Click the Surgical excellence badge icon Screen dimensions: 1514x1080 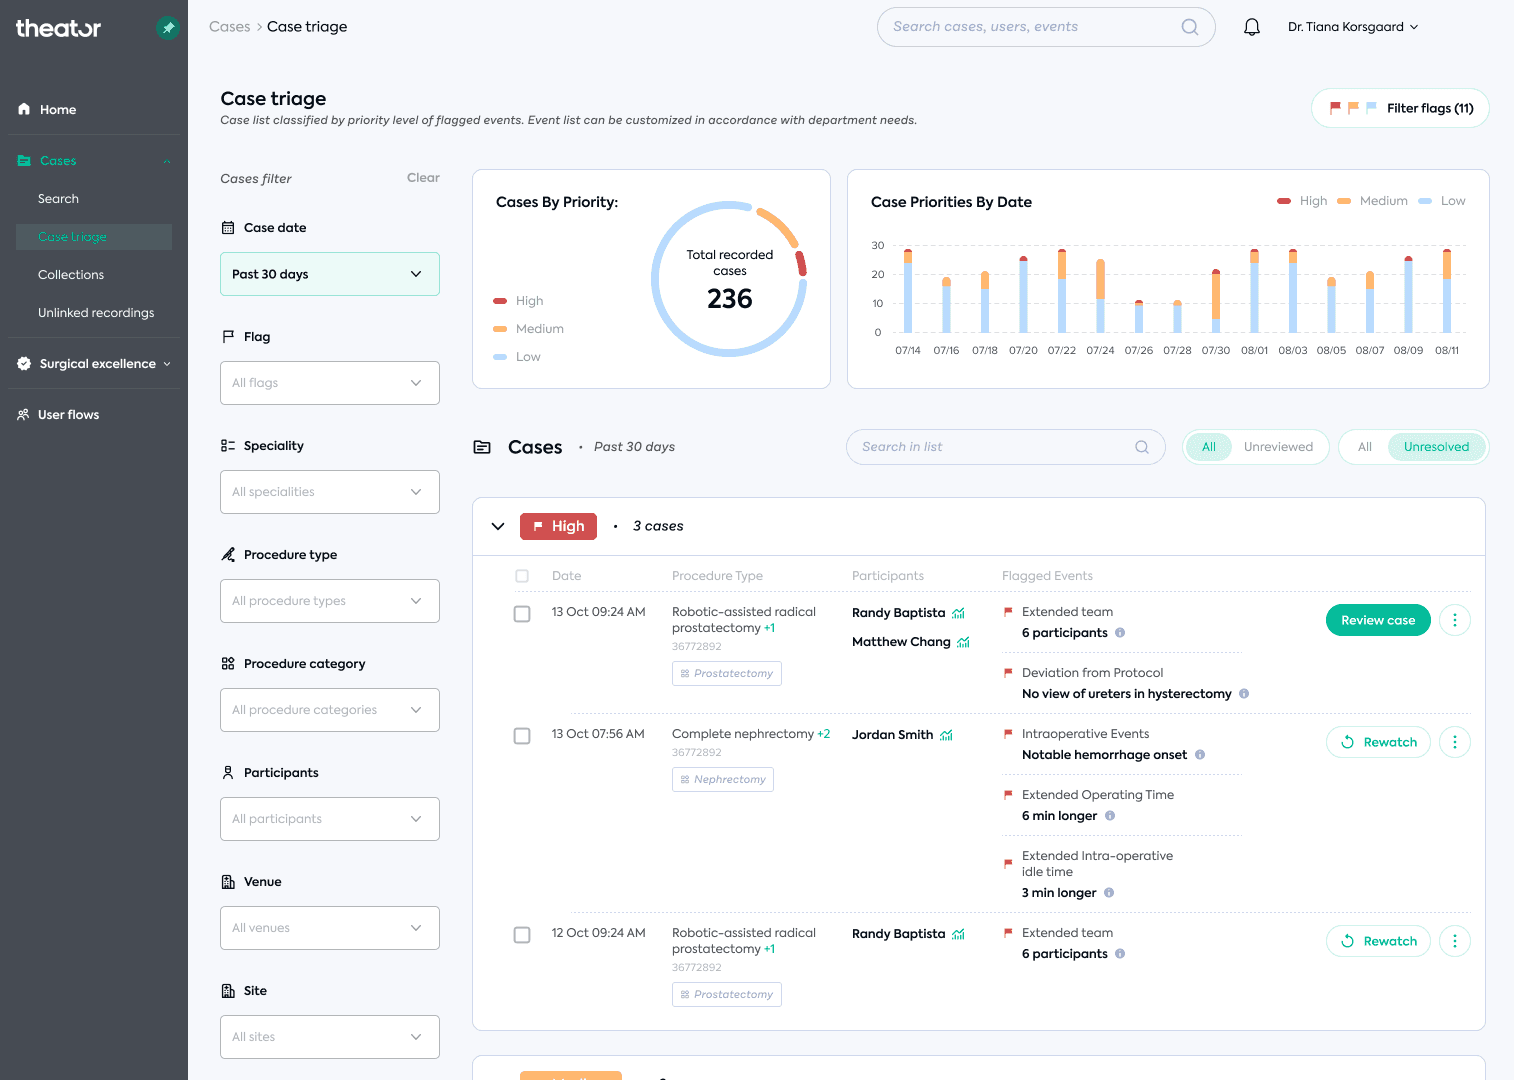click(x=24, y=364)
